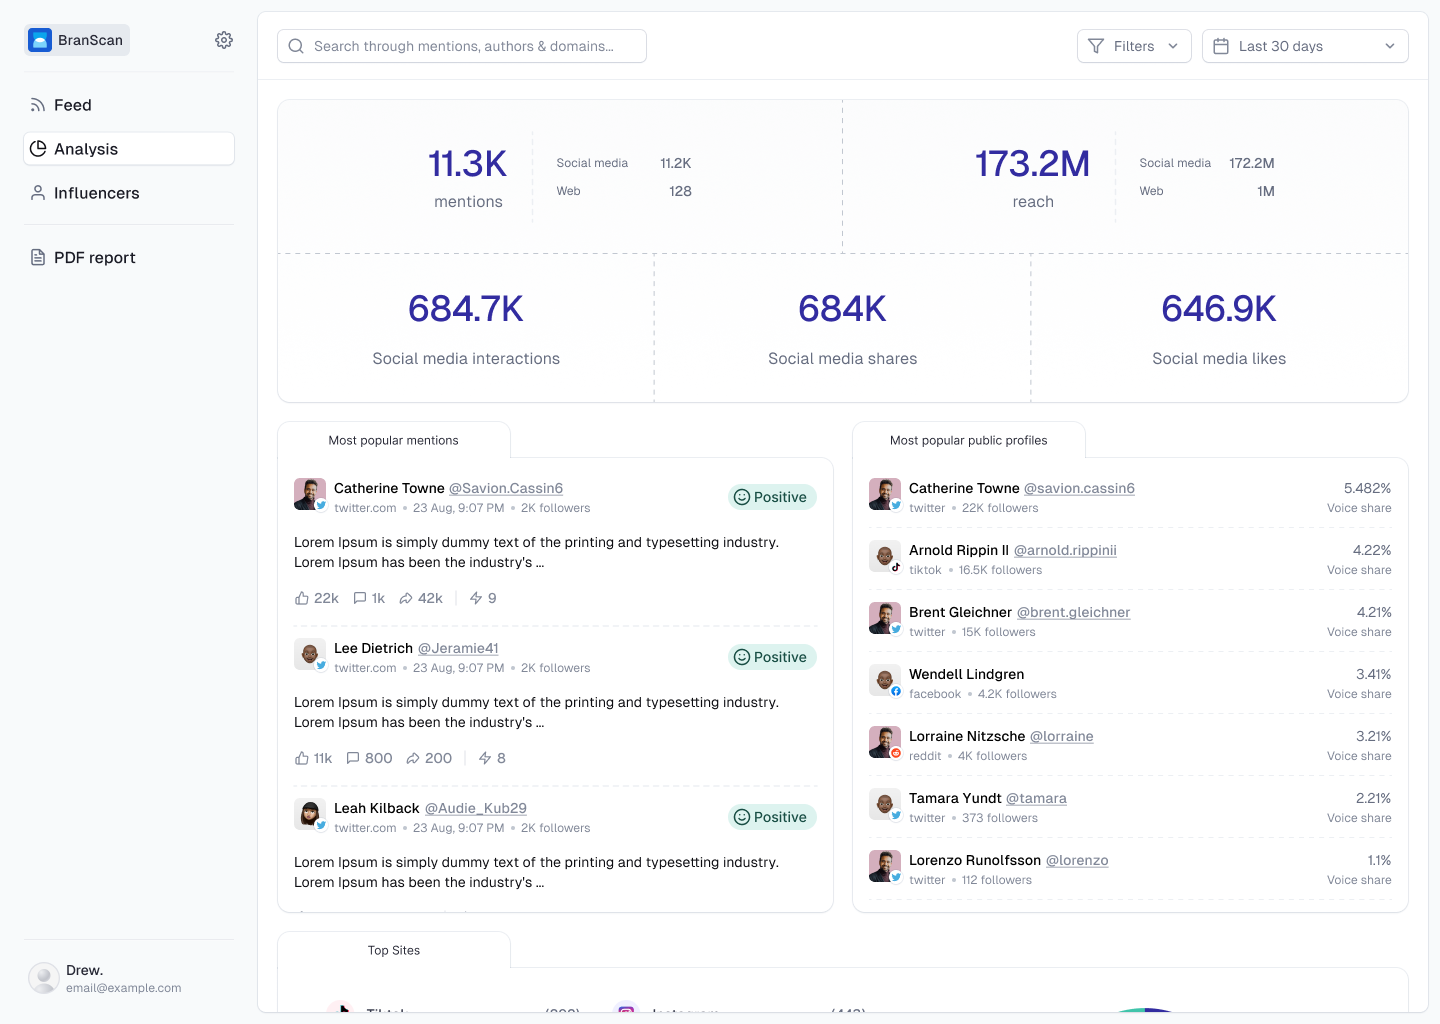
Task: Switch to the Top Sites tab
Action: (393, 950)
